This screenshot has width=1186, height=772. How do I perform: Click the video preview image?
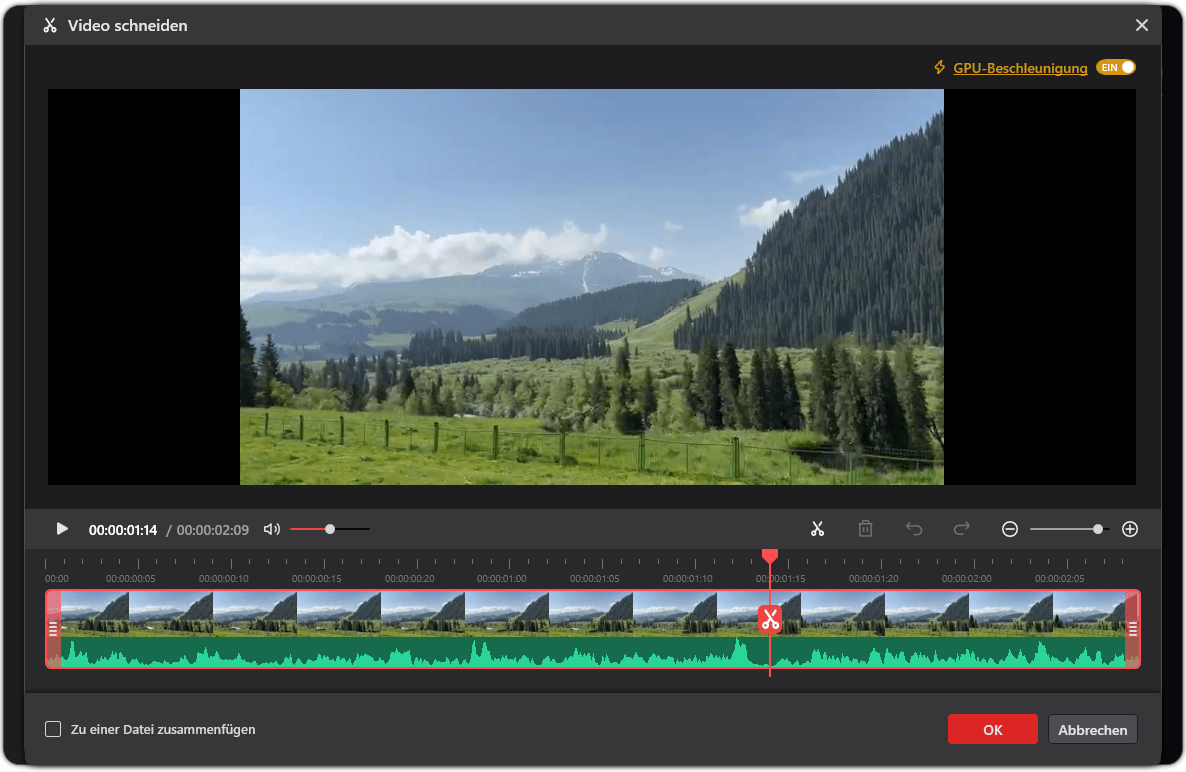pyautogui.click(x=591, y=287)
